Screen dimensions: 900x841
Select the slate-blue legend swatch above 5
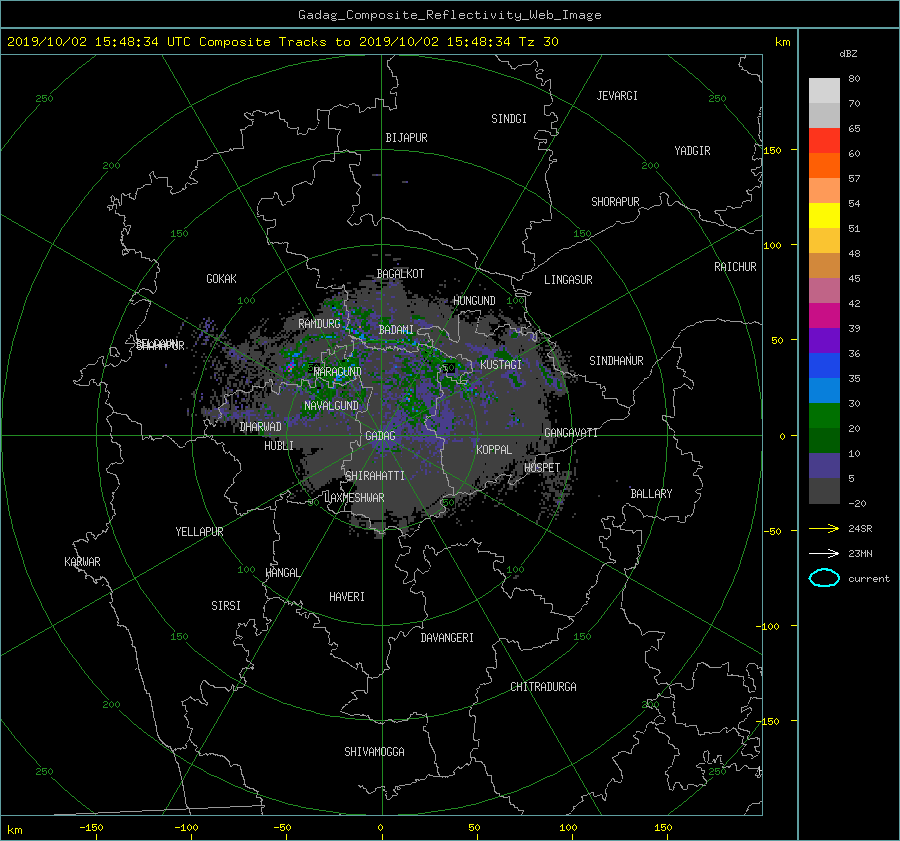click(x=824, y=466)
